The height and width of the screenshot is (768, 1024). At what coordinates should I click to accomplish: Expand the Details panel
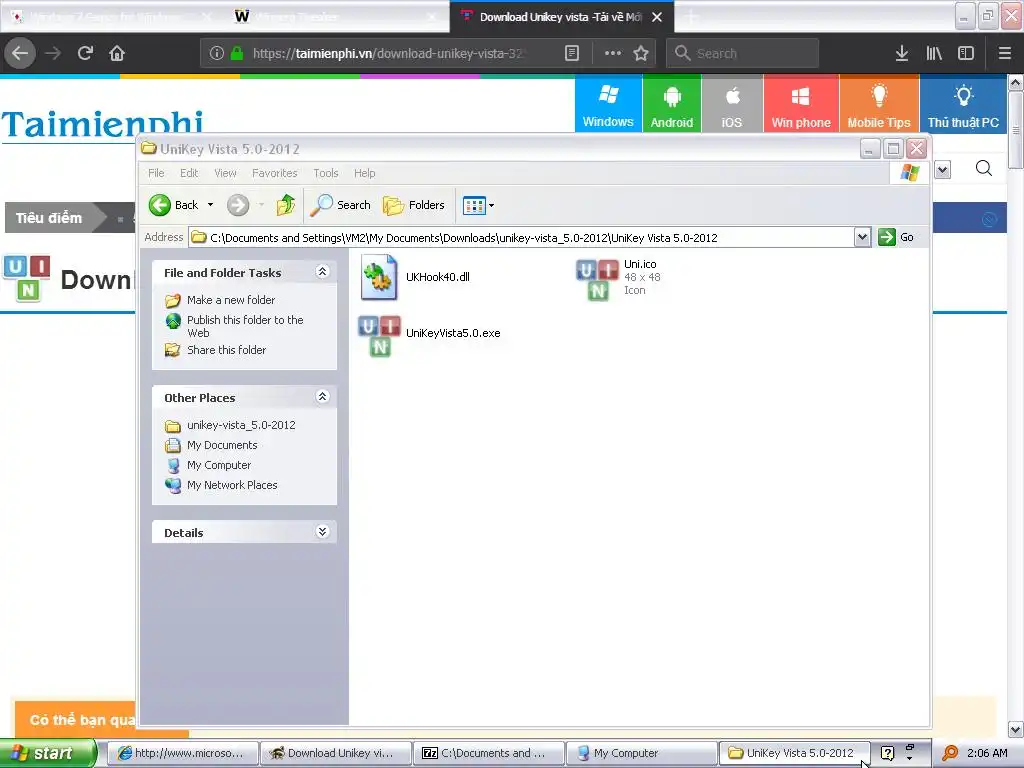(x=322, y=532)
